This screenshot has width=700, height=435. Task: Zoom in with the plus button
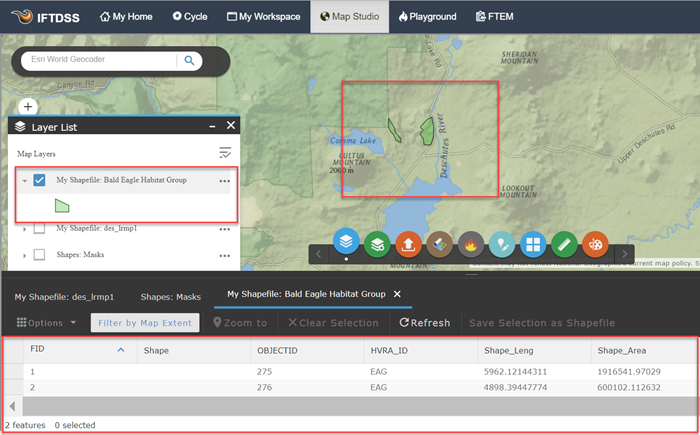28,107
